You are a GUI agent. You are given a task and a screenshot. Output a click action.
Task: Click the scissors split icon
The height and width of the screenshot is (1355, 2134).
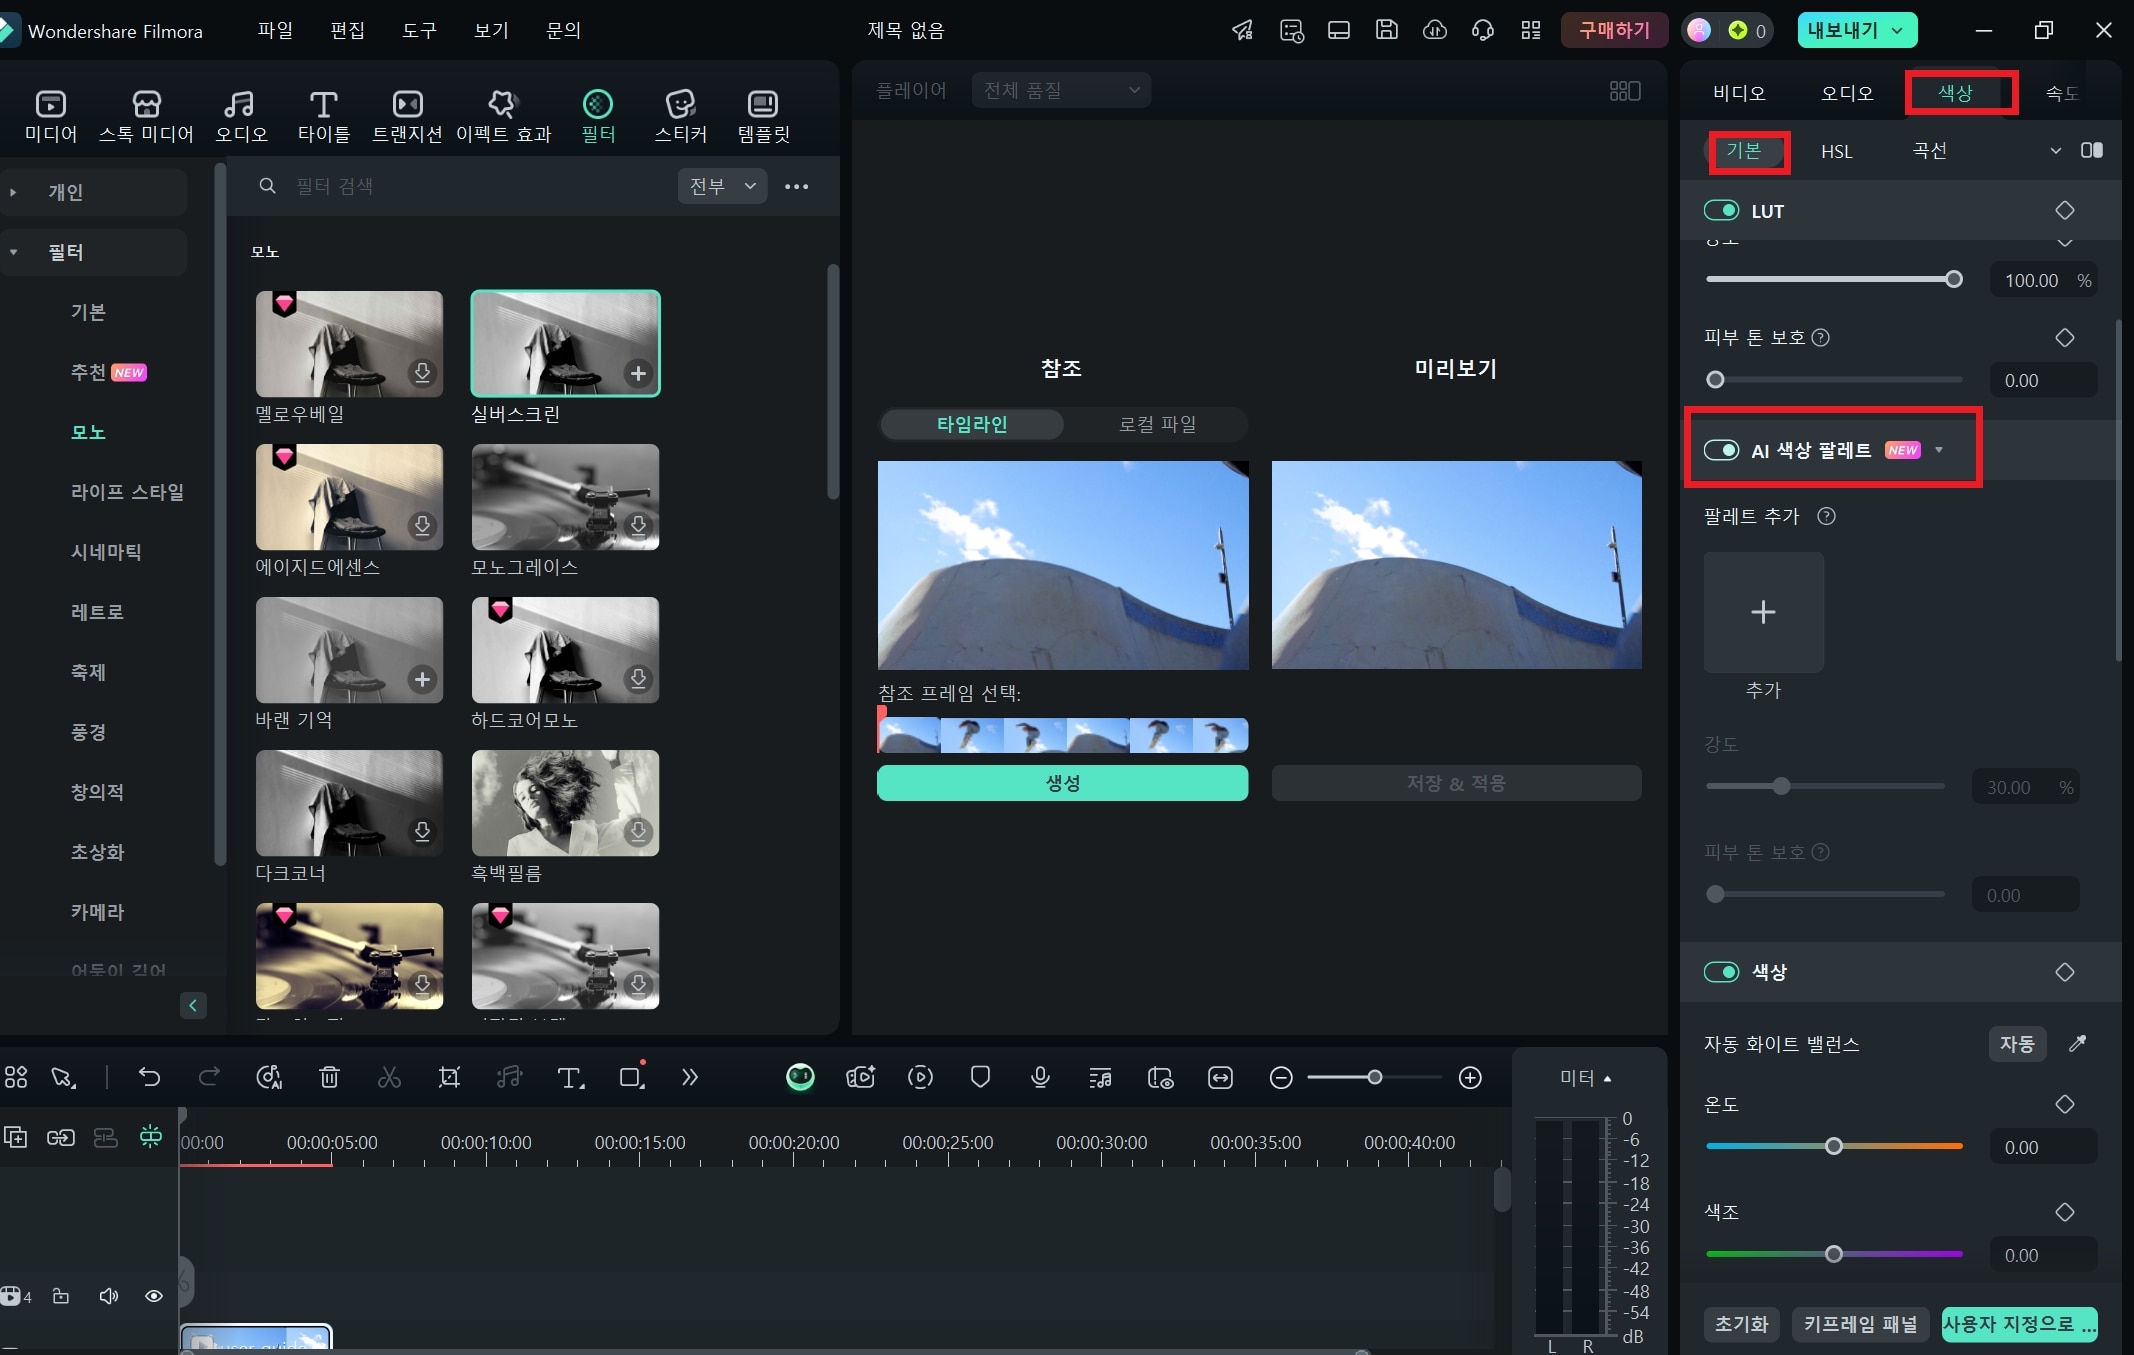click(x=389, y=1077)
